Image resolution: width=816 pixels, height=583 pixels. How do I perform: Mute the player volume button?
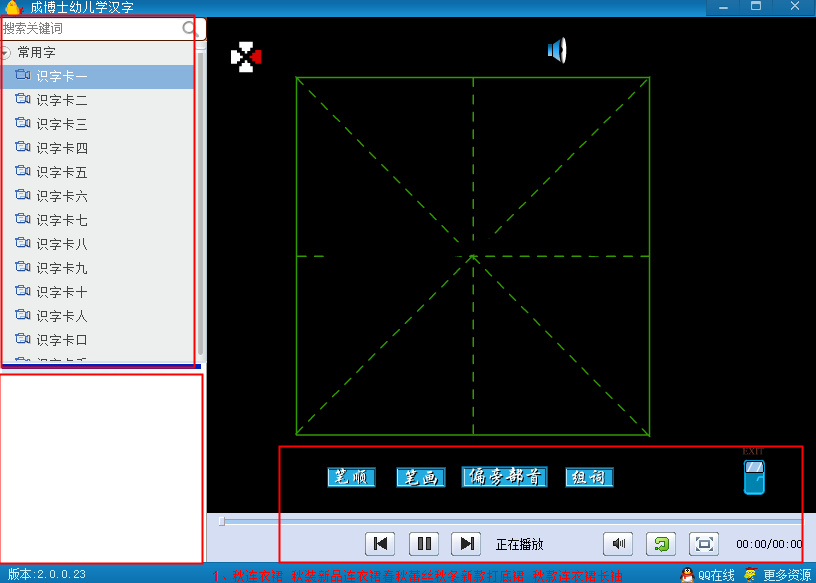point(618,544)
